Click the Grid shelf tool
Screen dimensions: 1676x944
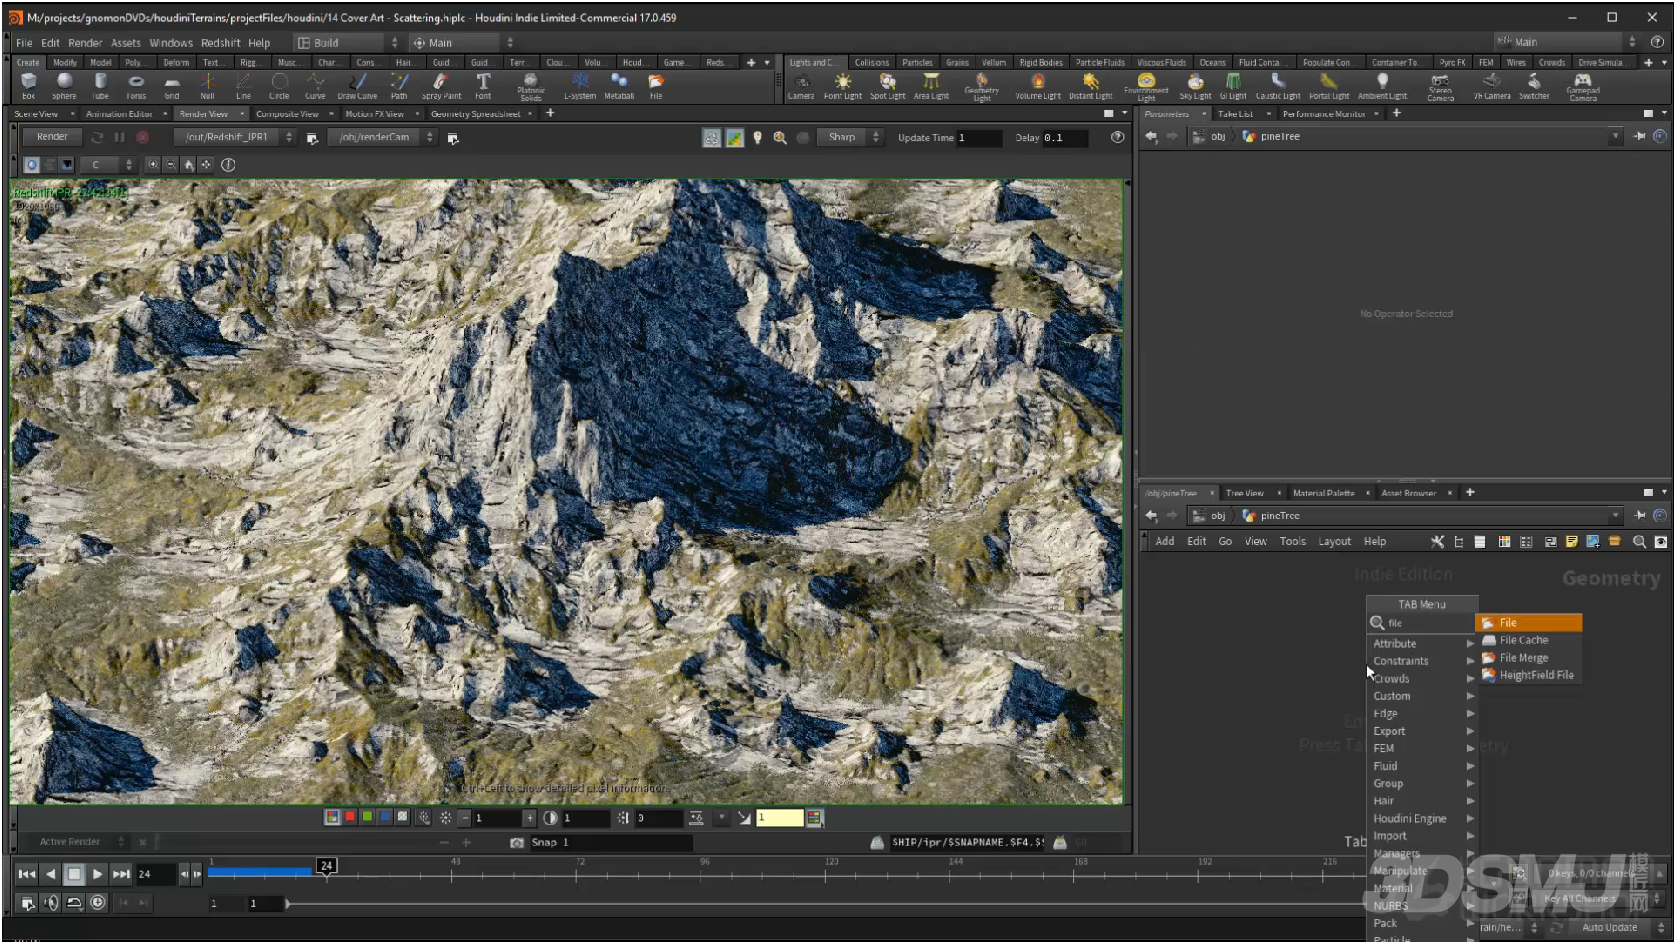click(x=172, y=86)
